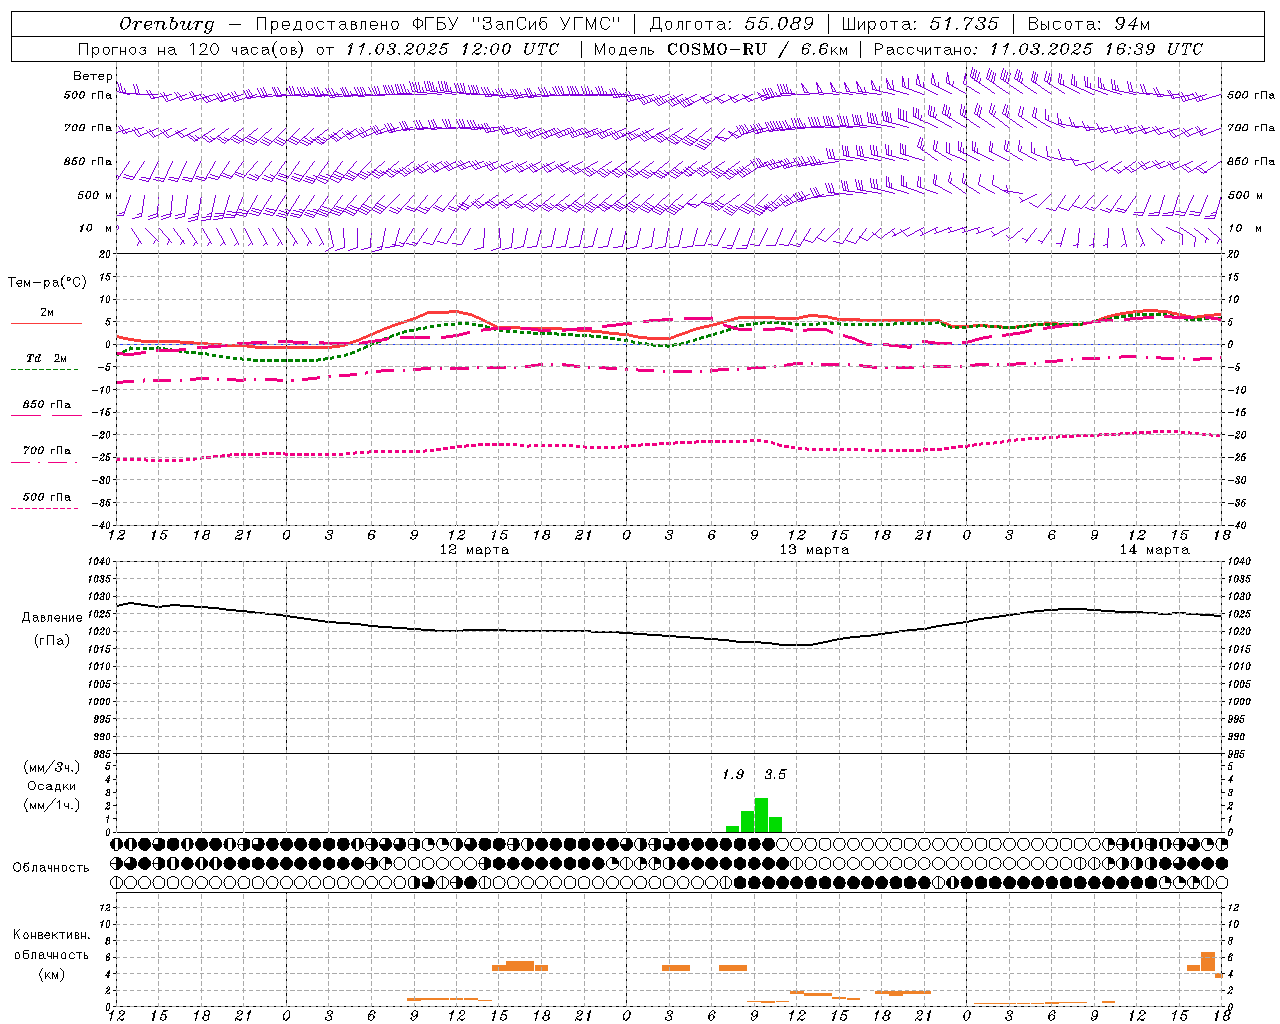Viewport: 1280px width, 1024px height.
Task: Click the 3.5 precipitation total value
Action: tap(775, 774)
